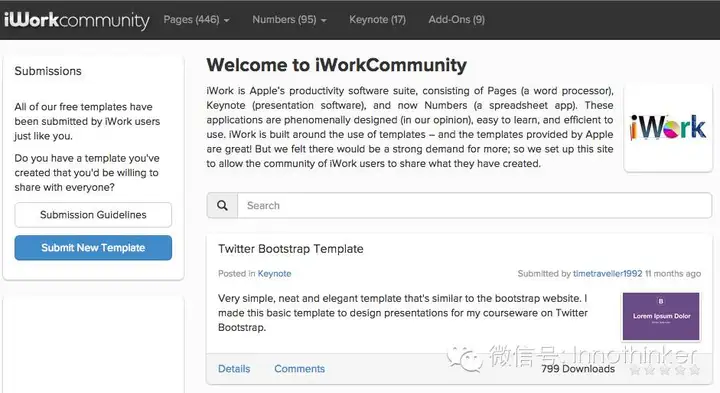Image resolution: width=720 pixels, height=393 pixels.
Task: Click the 11 months ago timestamp
Action: [673, 274]
